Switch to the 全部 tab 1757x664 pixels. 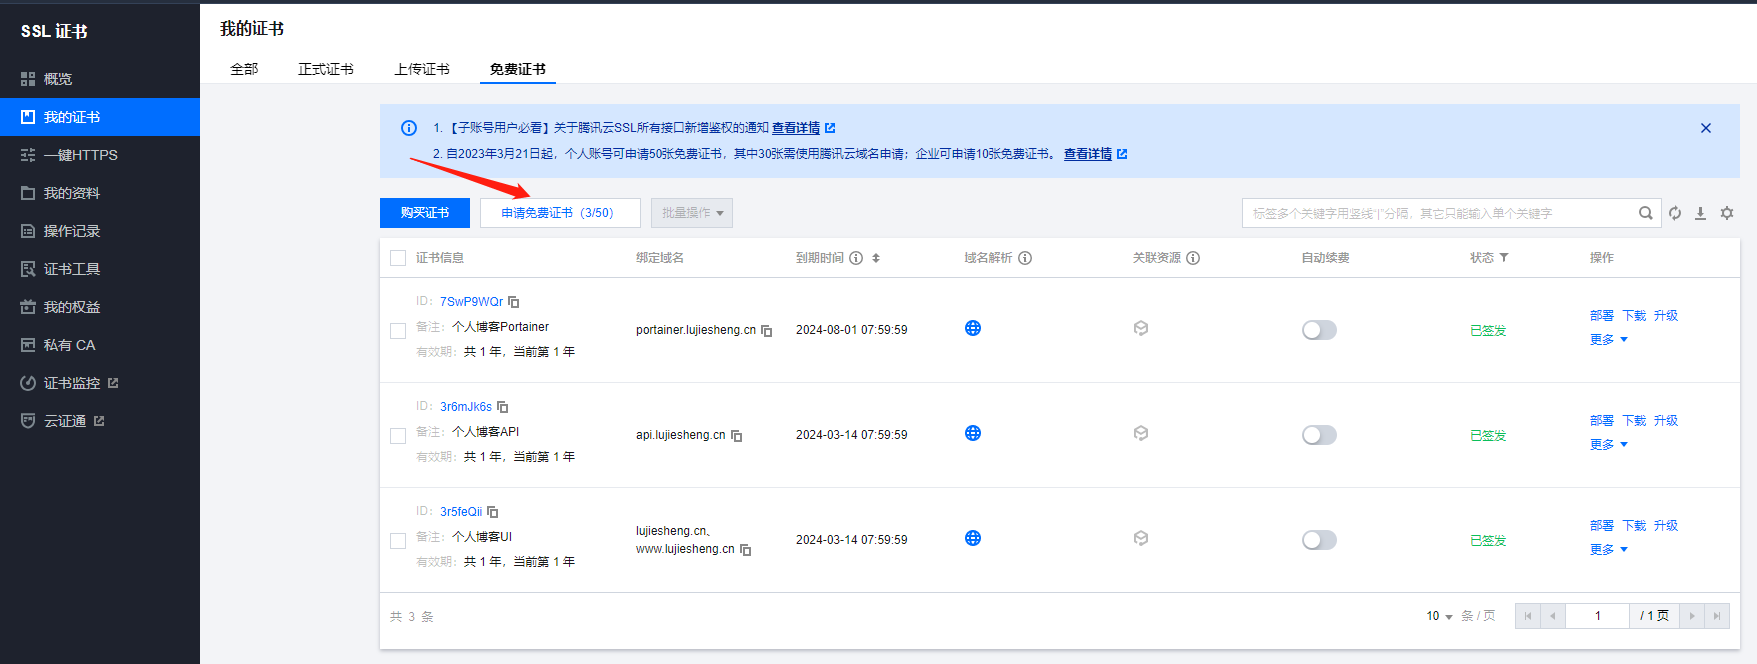pos(244,69)
